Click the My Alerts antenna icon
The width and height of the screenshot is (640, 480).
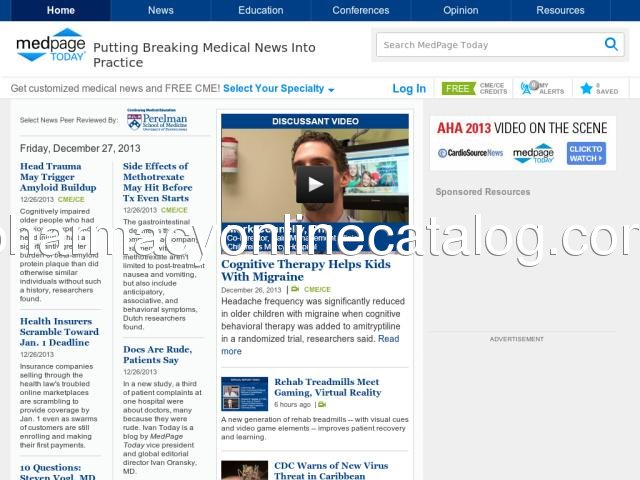click(526, 88)
